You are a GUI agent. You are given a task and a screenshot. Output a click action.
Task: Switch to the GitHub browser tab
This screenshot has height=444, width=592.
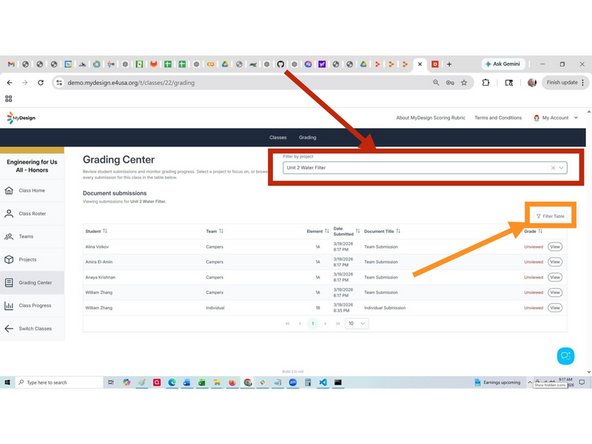pyautogui.click(x=281, y=64)
